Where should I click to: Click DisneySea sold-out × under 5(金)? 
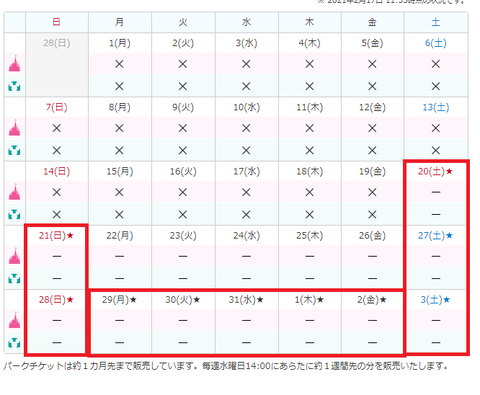point(372,86)
